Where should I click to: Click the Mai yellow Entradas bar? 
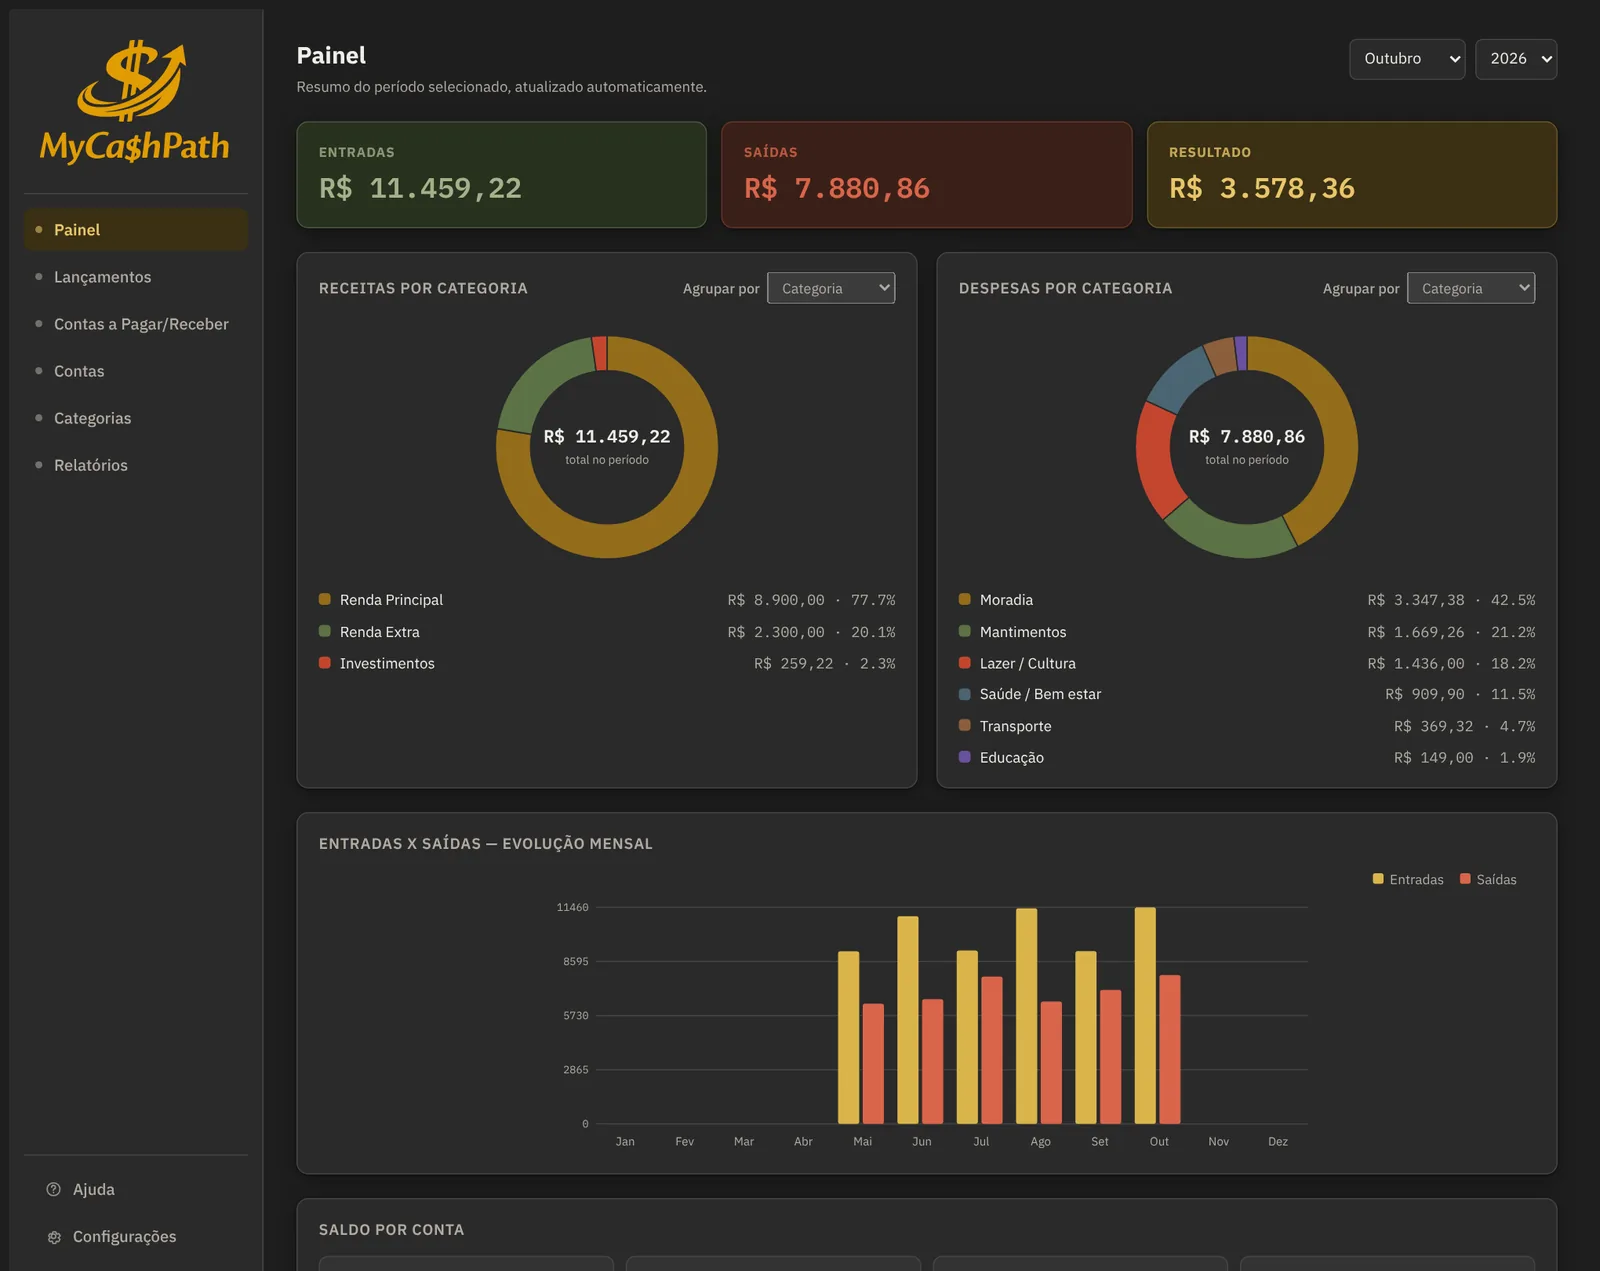pyautogui.click(x=848, y=1038)
